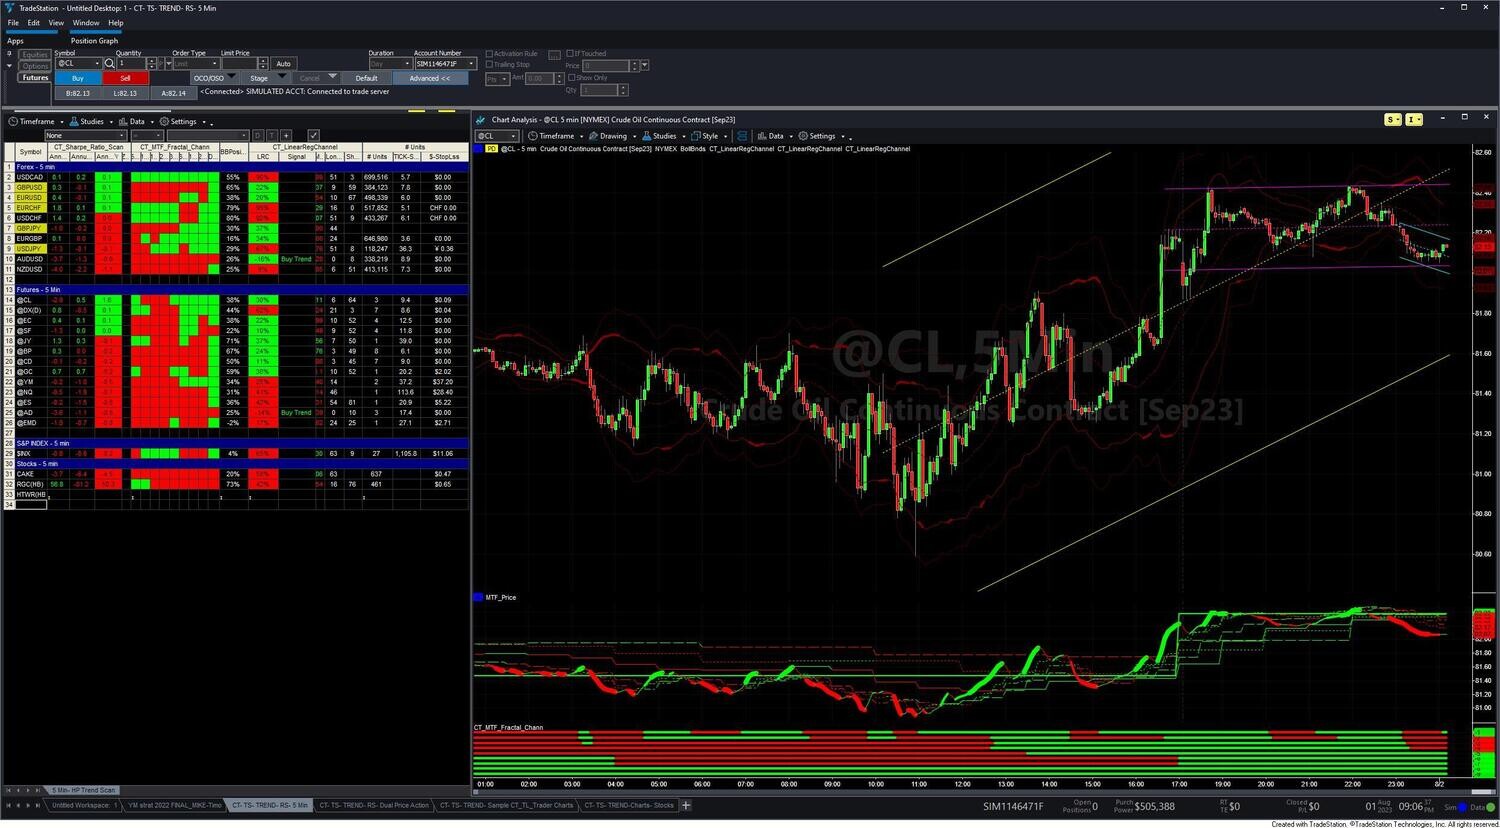This screenshot has width=1500, height=828.
Task: Go to first workspace tab arrow
Action: tap(8, 805)
